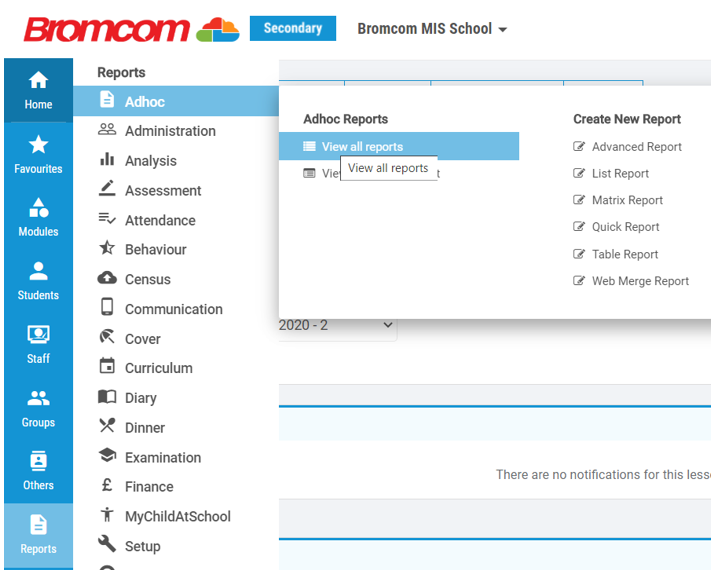711x570 pixels.
Task: Click the Administration people icon
Action: (107, 129)
